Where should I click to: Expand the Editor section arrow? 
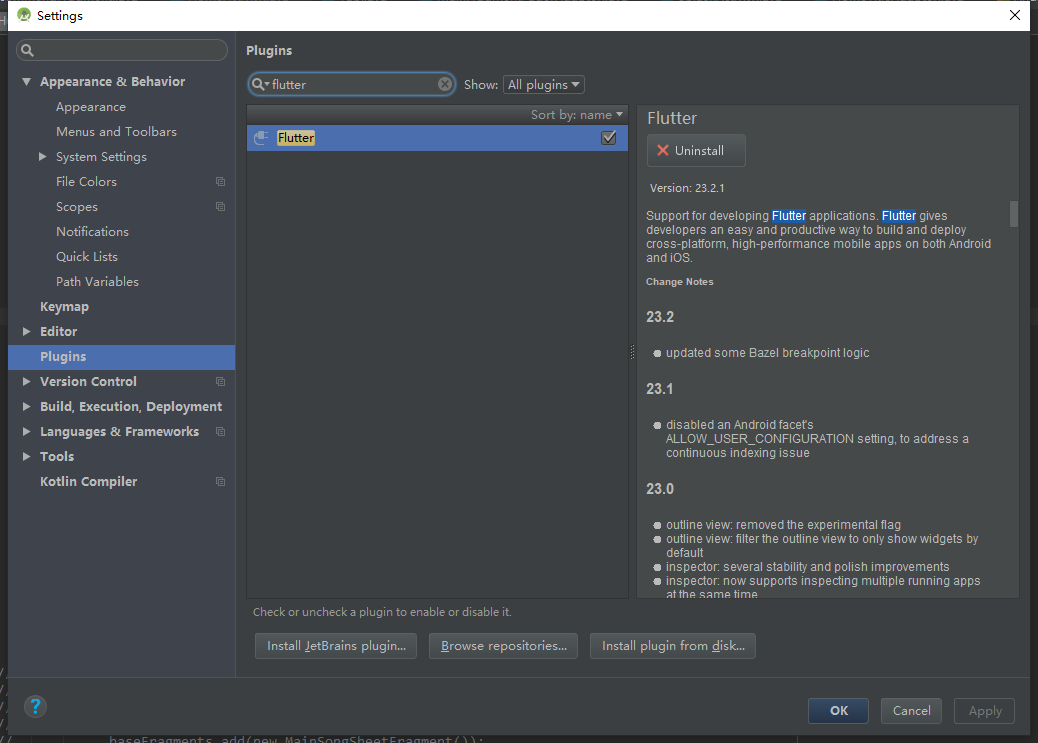click(x=26, y=331)
